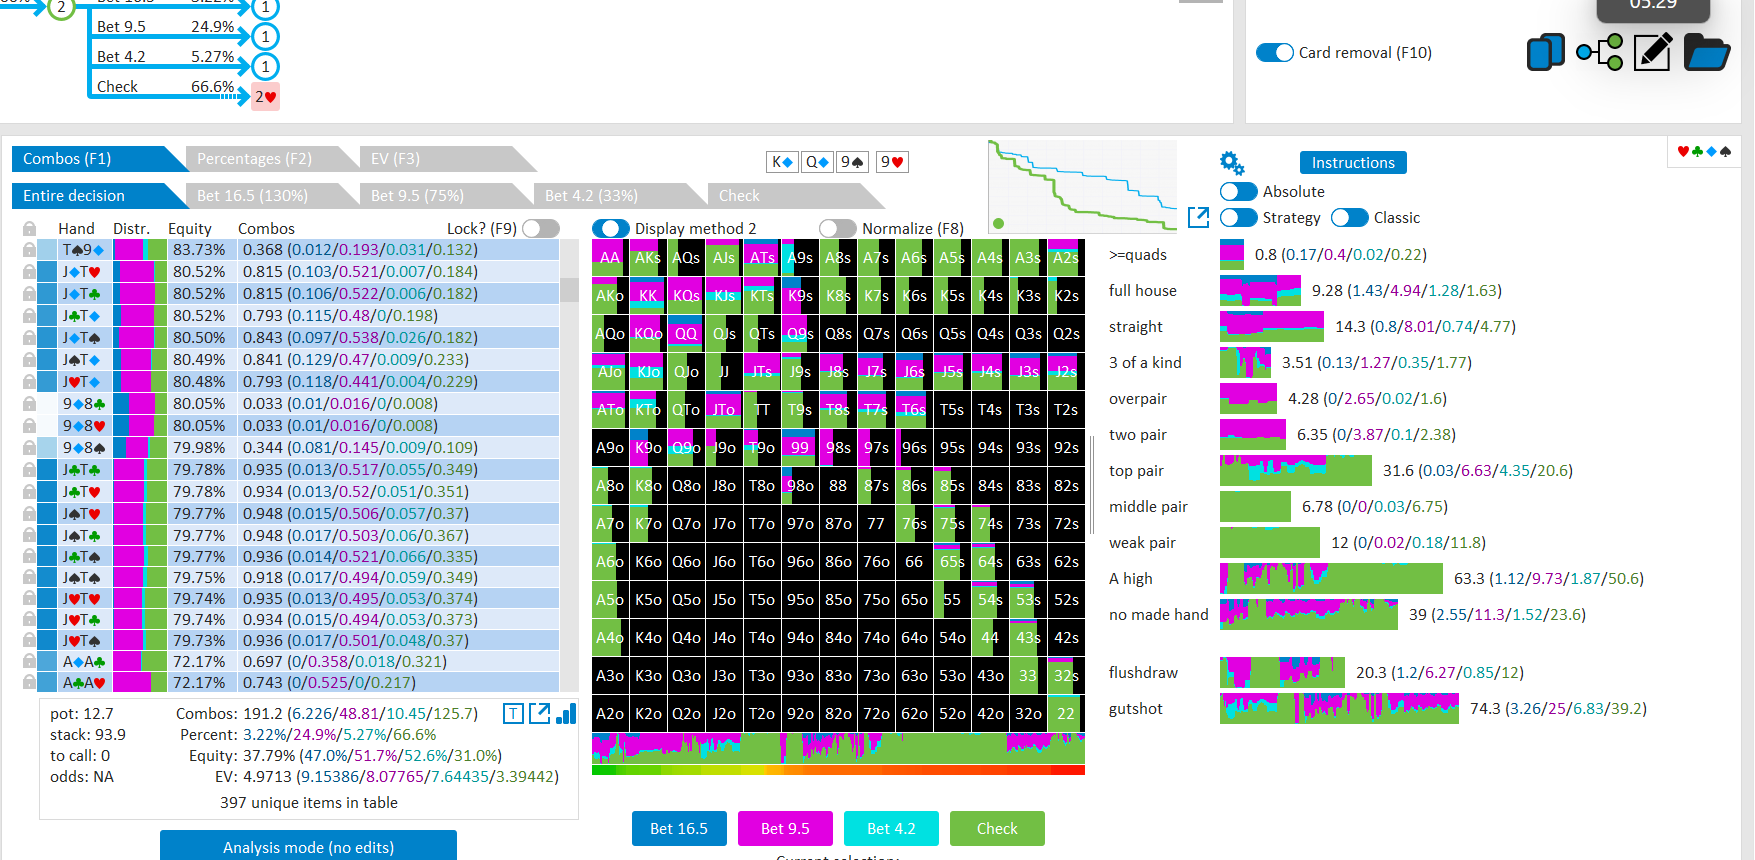Click range strategy strip below matrix
The image size is (1755, 860).
click(838, 749)
